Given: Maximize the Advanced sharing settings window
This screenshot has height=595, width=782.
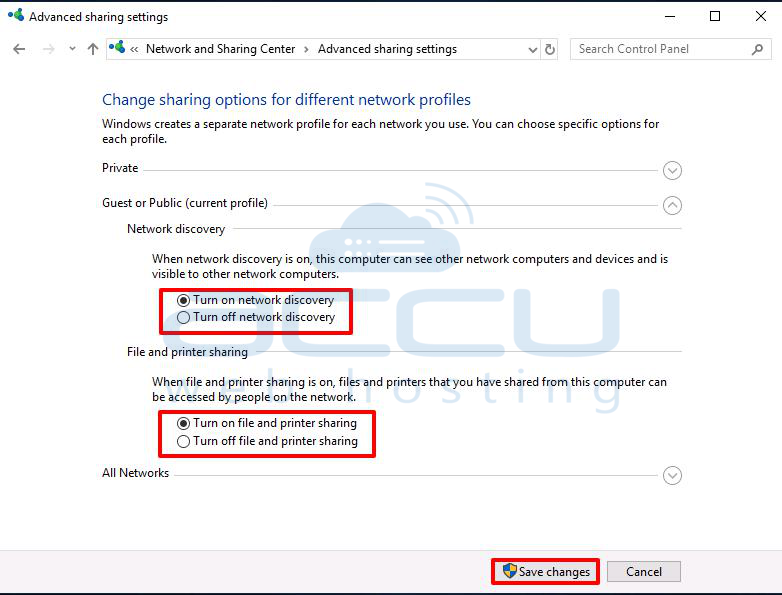Looking at the screenshot, I should (715, 16).
